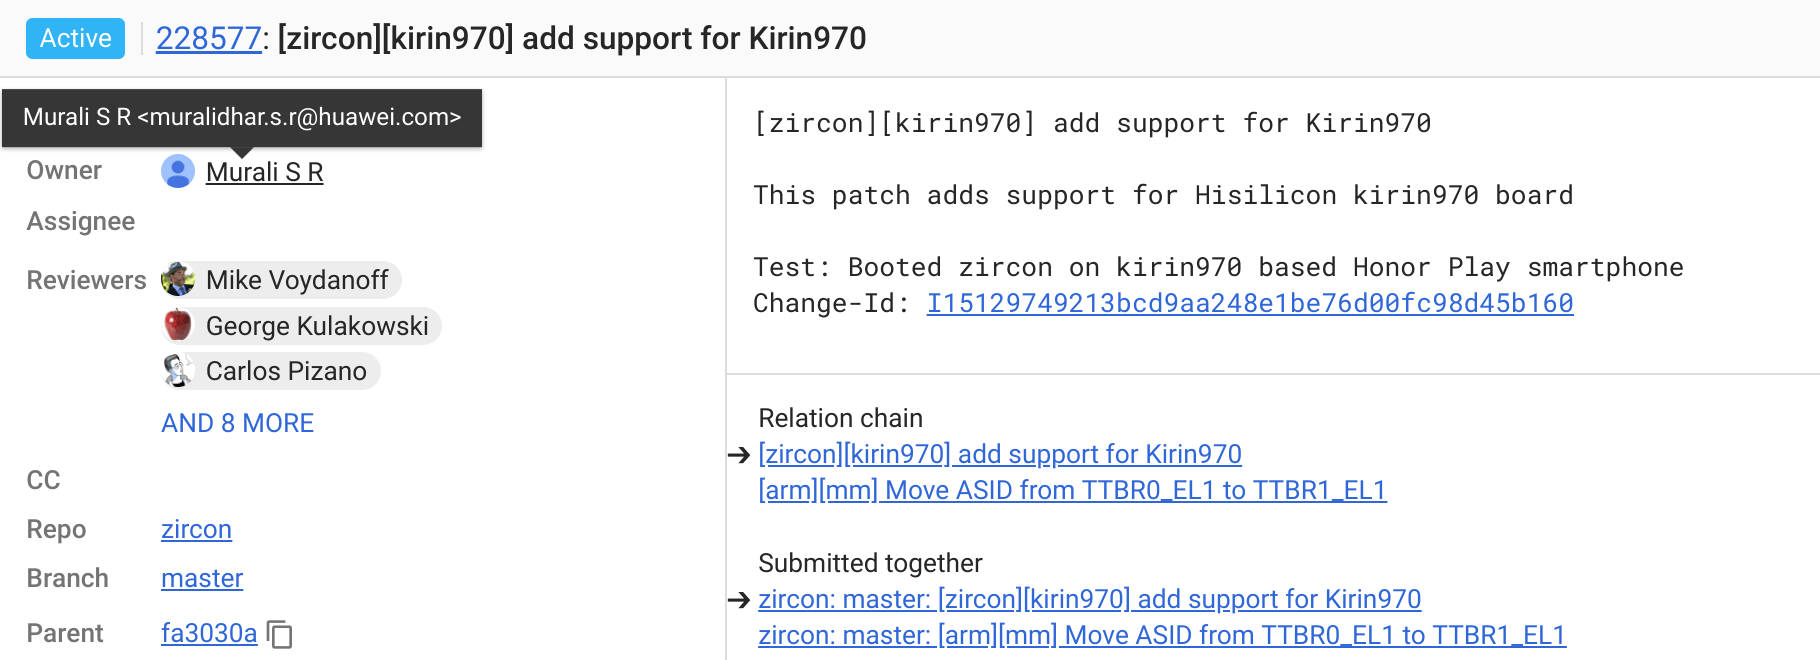The image size is (1820, 660).
Task: Open the zircon repo link
Action: pos(196,529)
